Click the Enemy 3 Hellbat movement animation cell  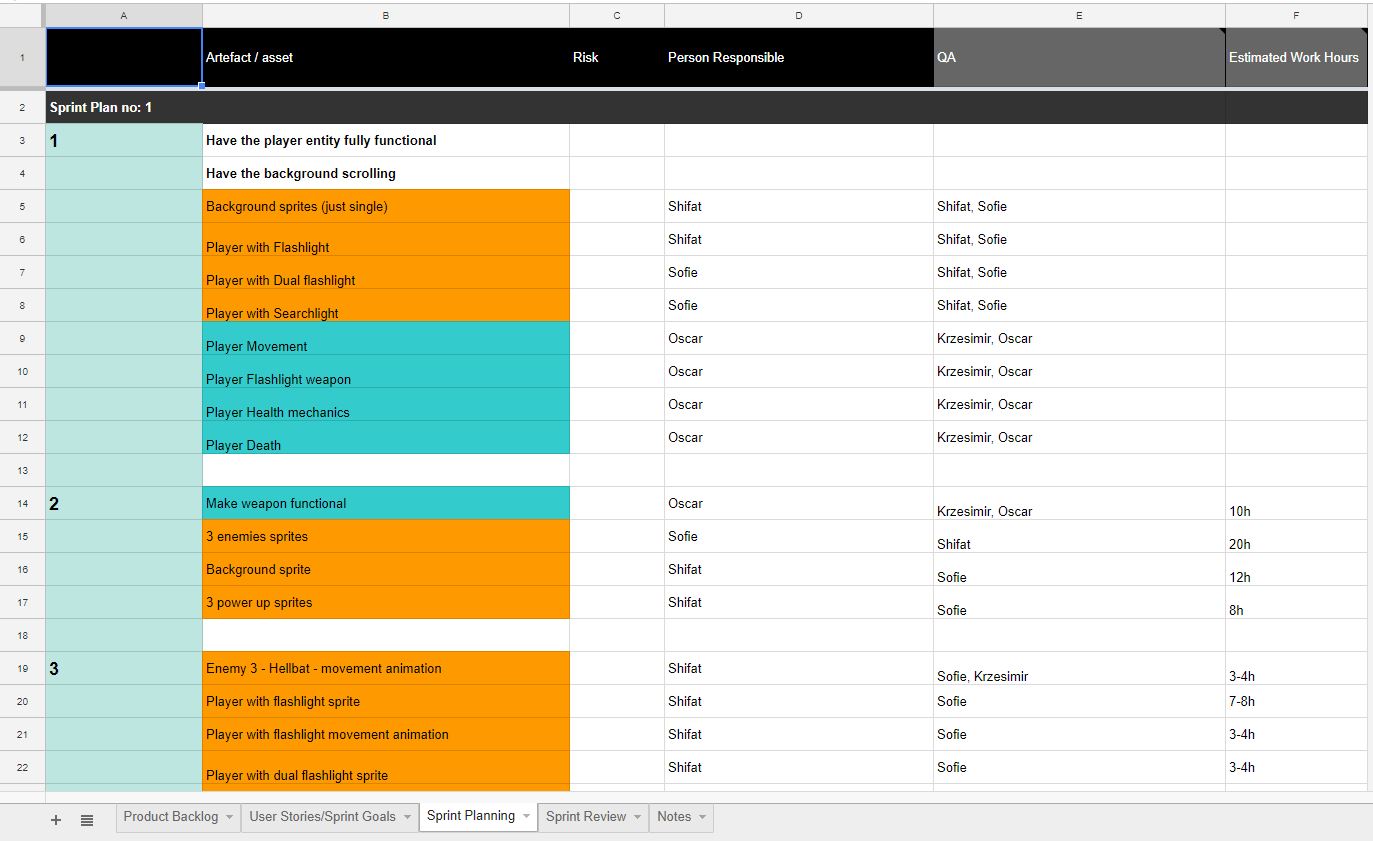point(386,668)
